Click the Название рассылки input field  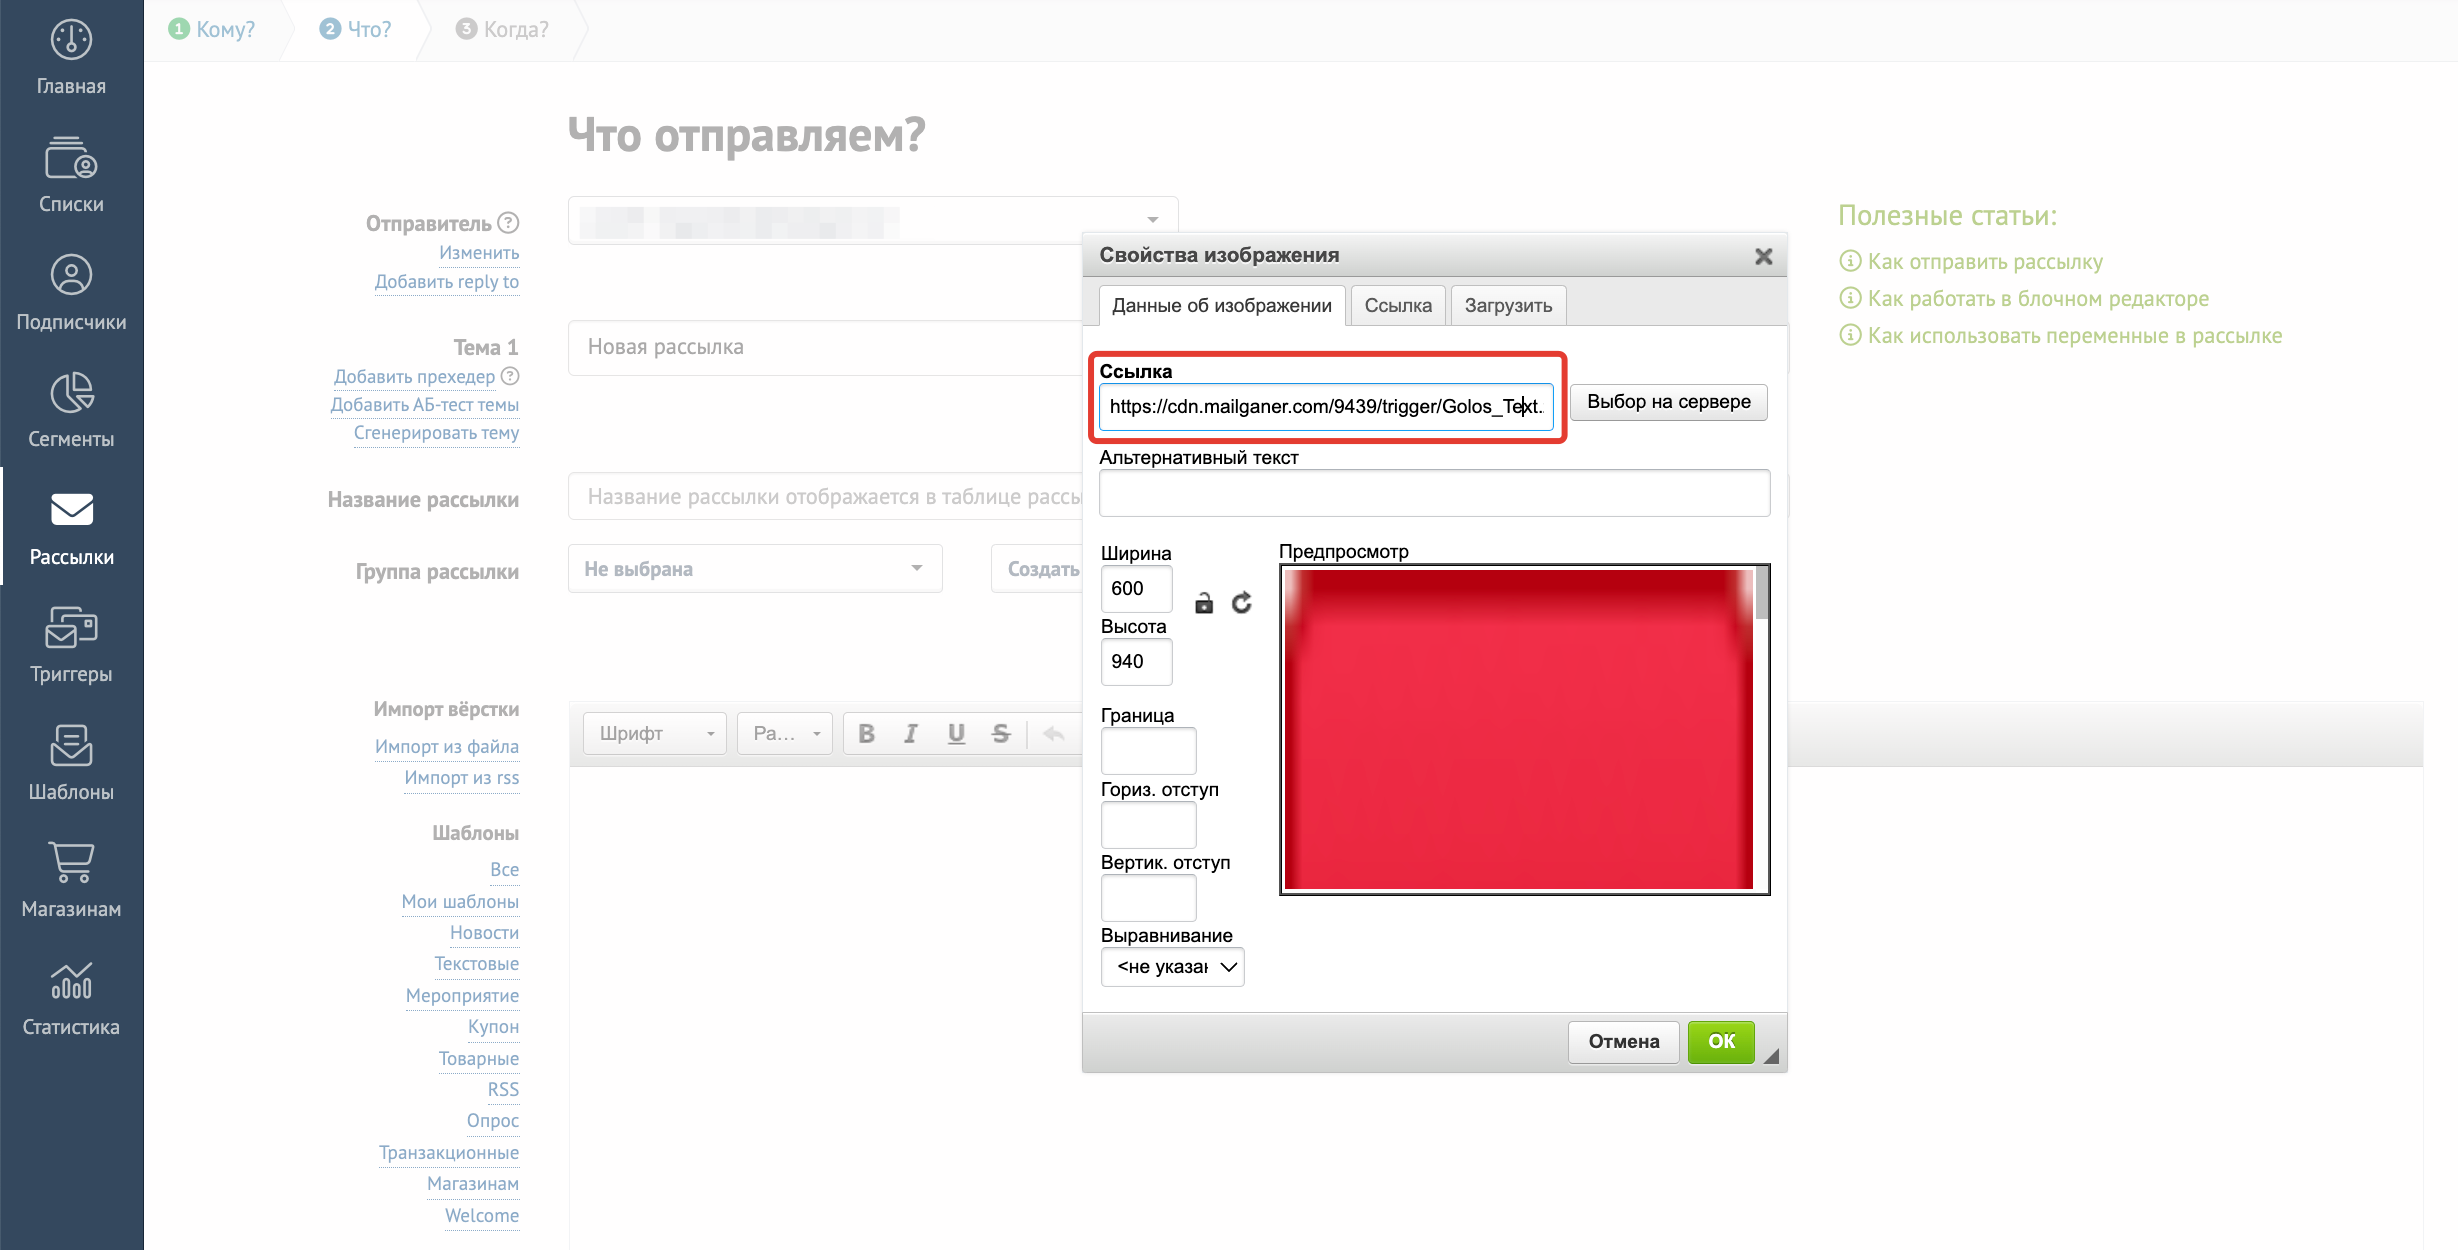click(x=825, y=497)
